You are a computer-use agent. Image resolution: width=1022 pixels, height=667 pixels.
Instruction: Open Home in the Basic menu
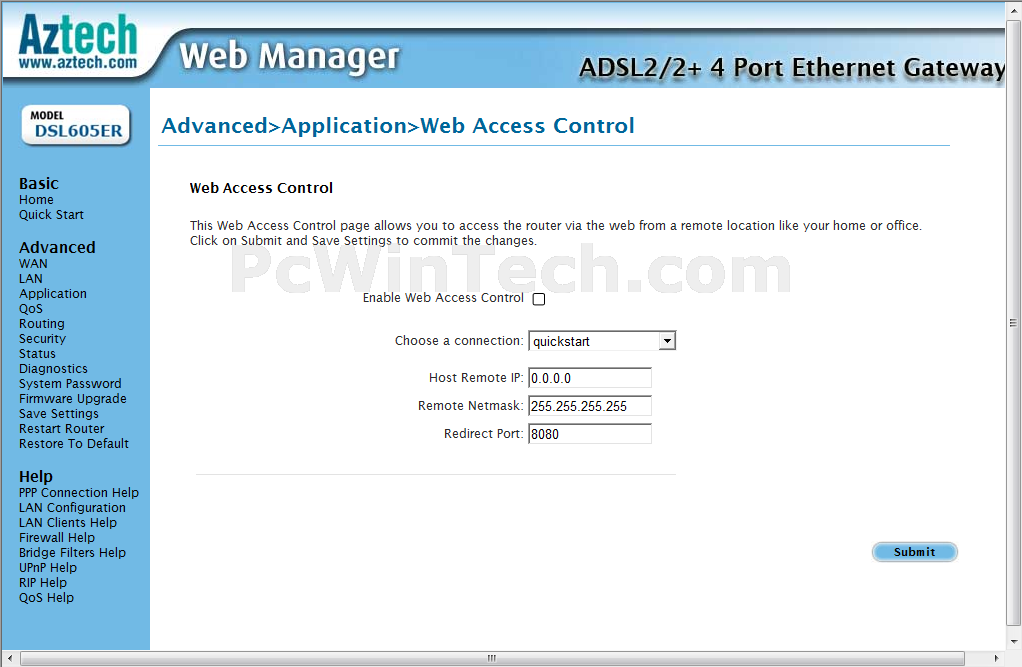[x=36, y=200]
